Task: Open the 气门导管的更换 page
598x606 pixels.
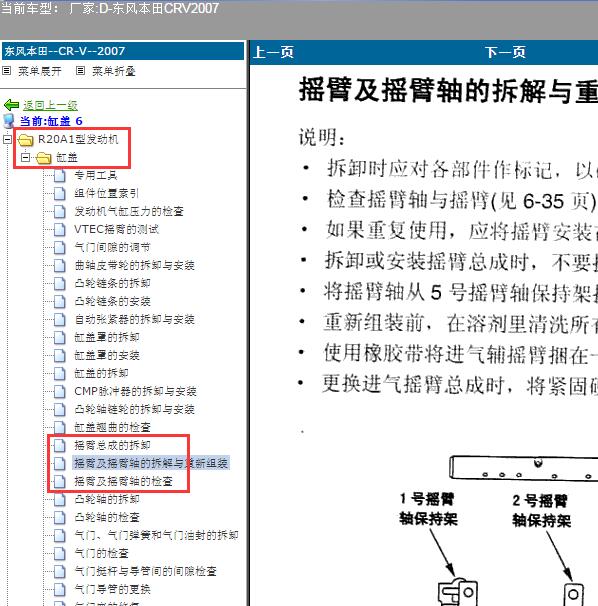Action: point(112,589)
